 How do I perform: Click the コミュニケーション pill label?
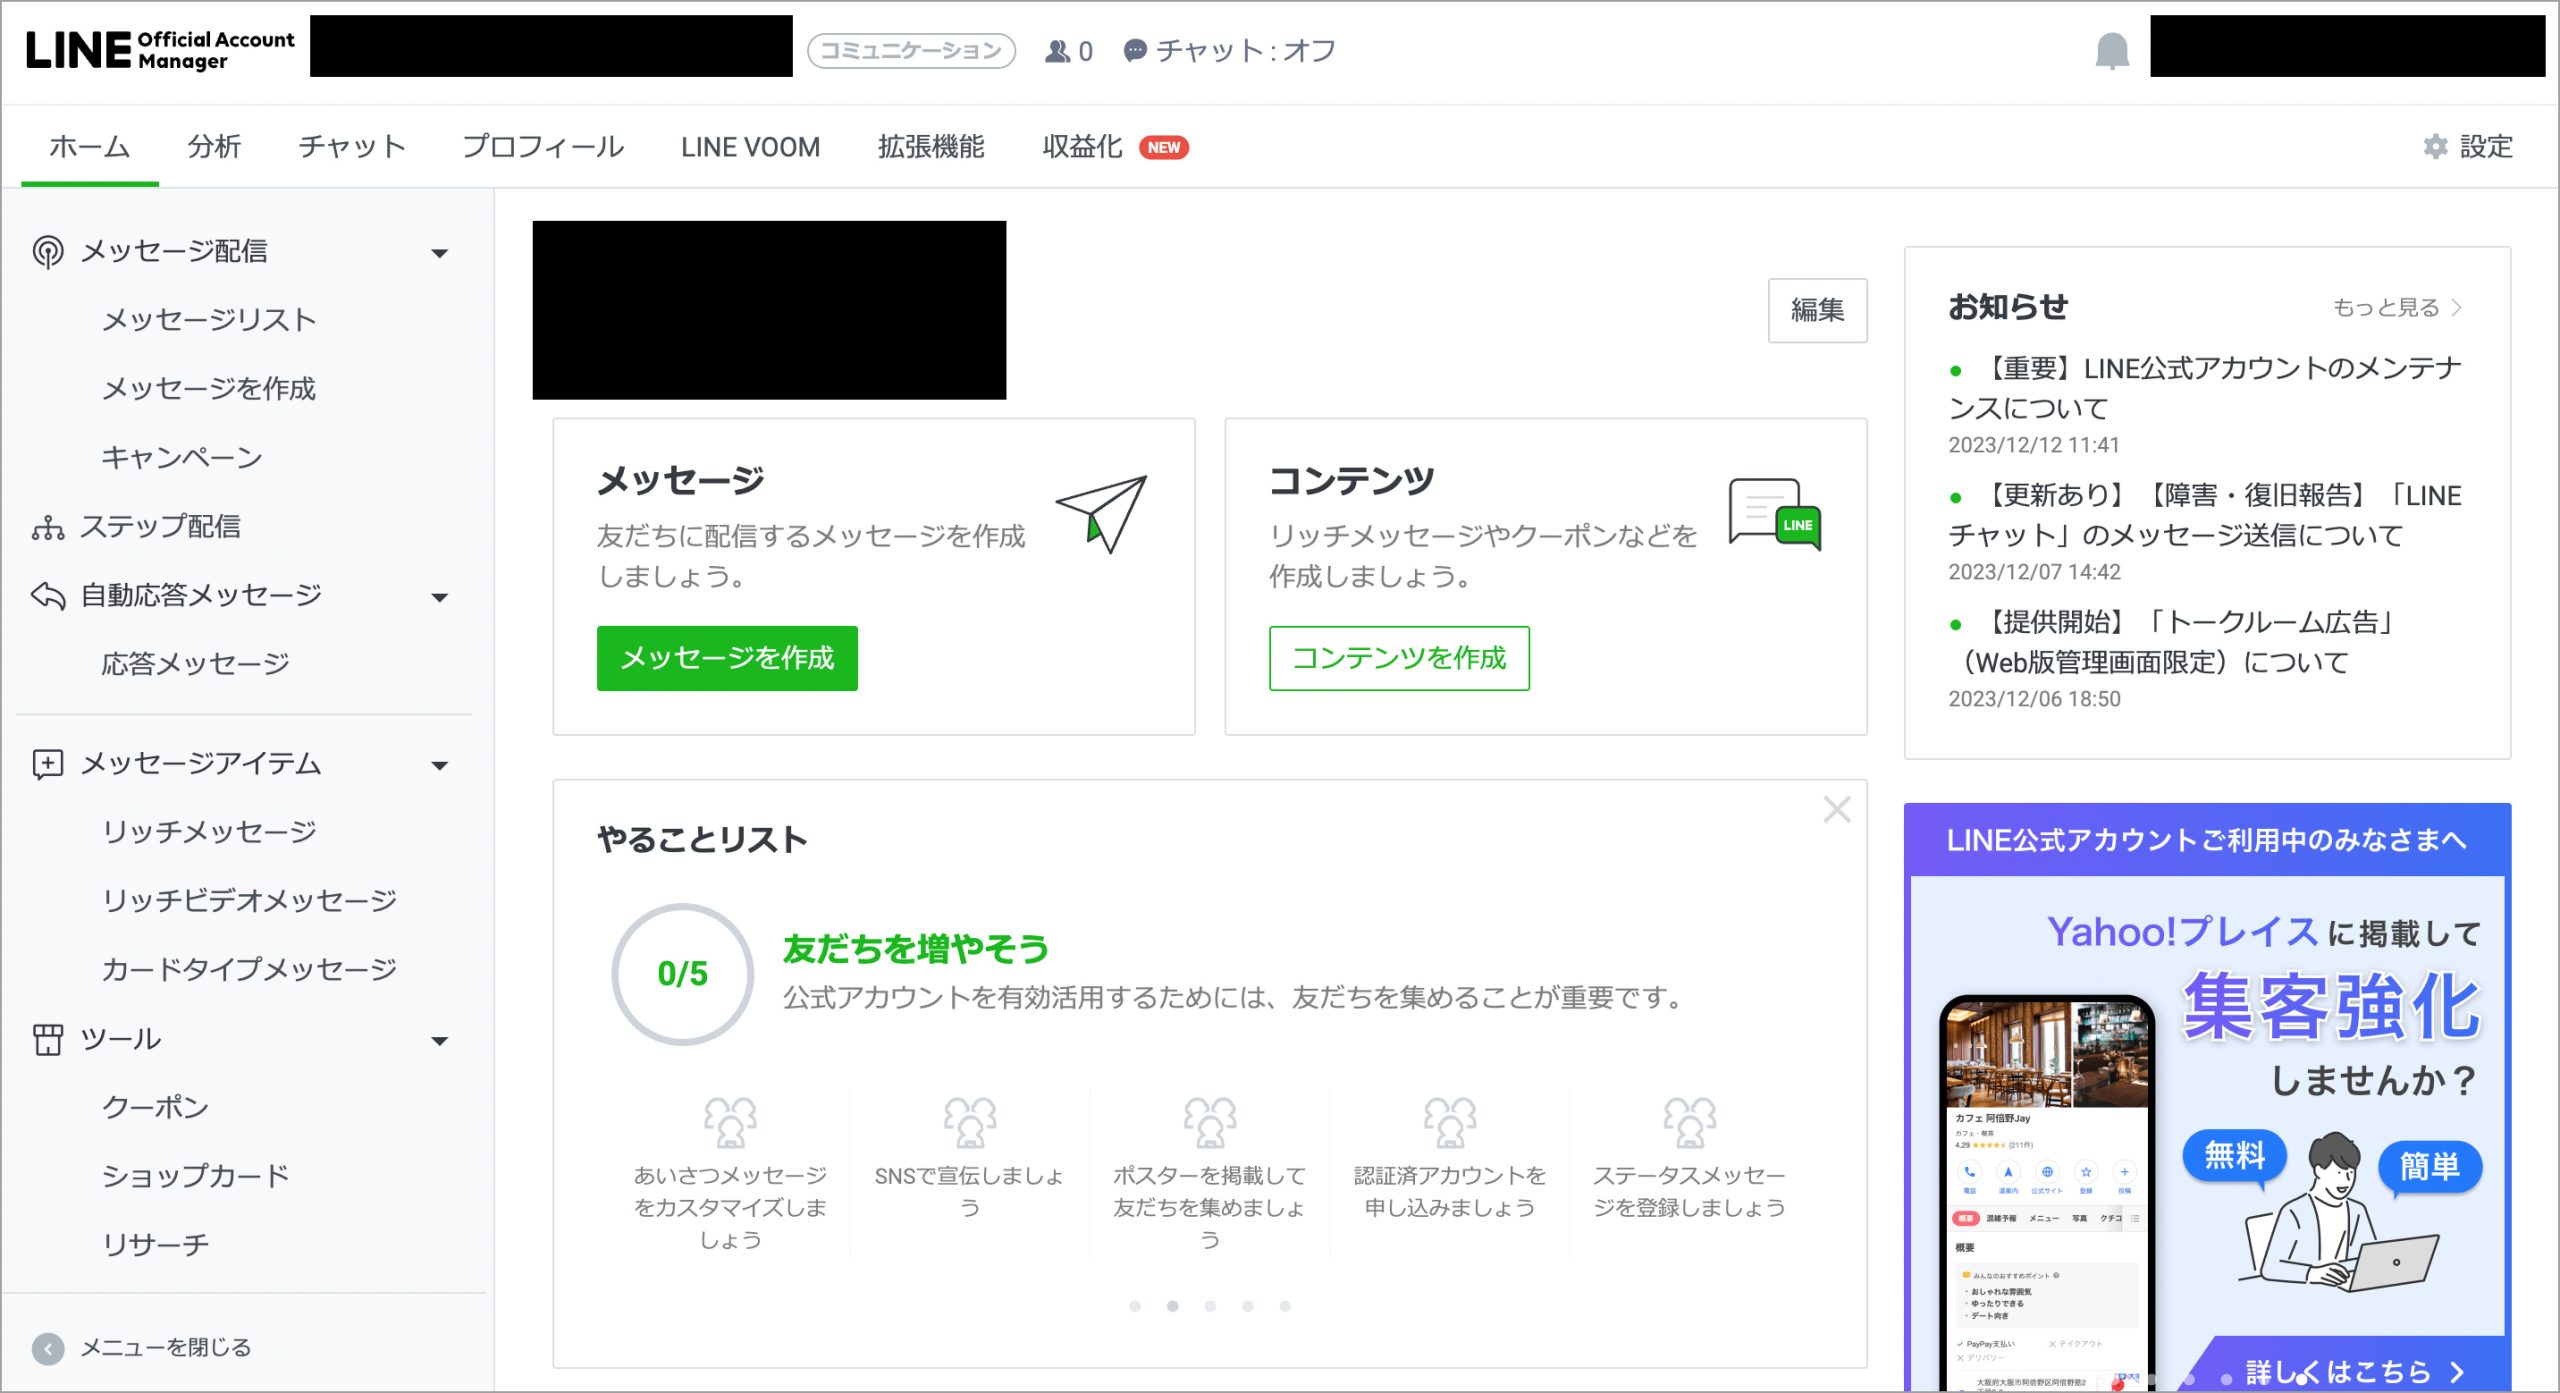(911, 51)
